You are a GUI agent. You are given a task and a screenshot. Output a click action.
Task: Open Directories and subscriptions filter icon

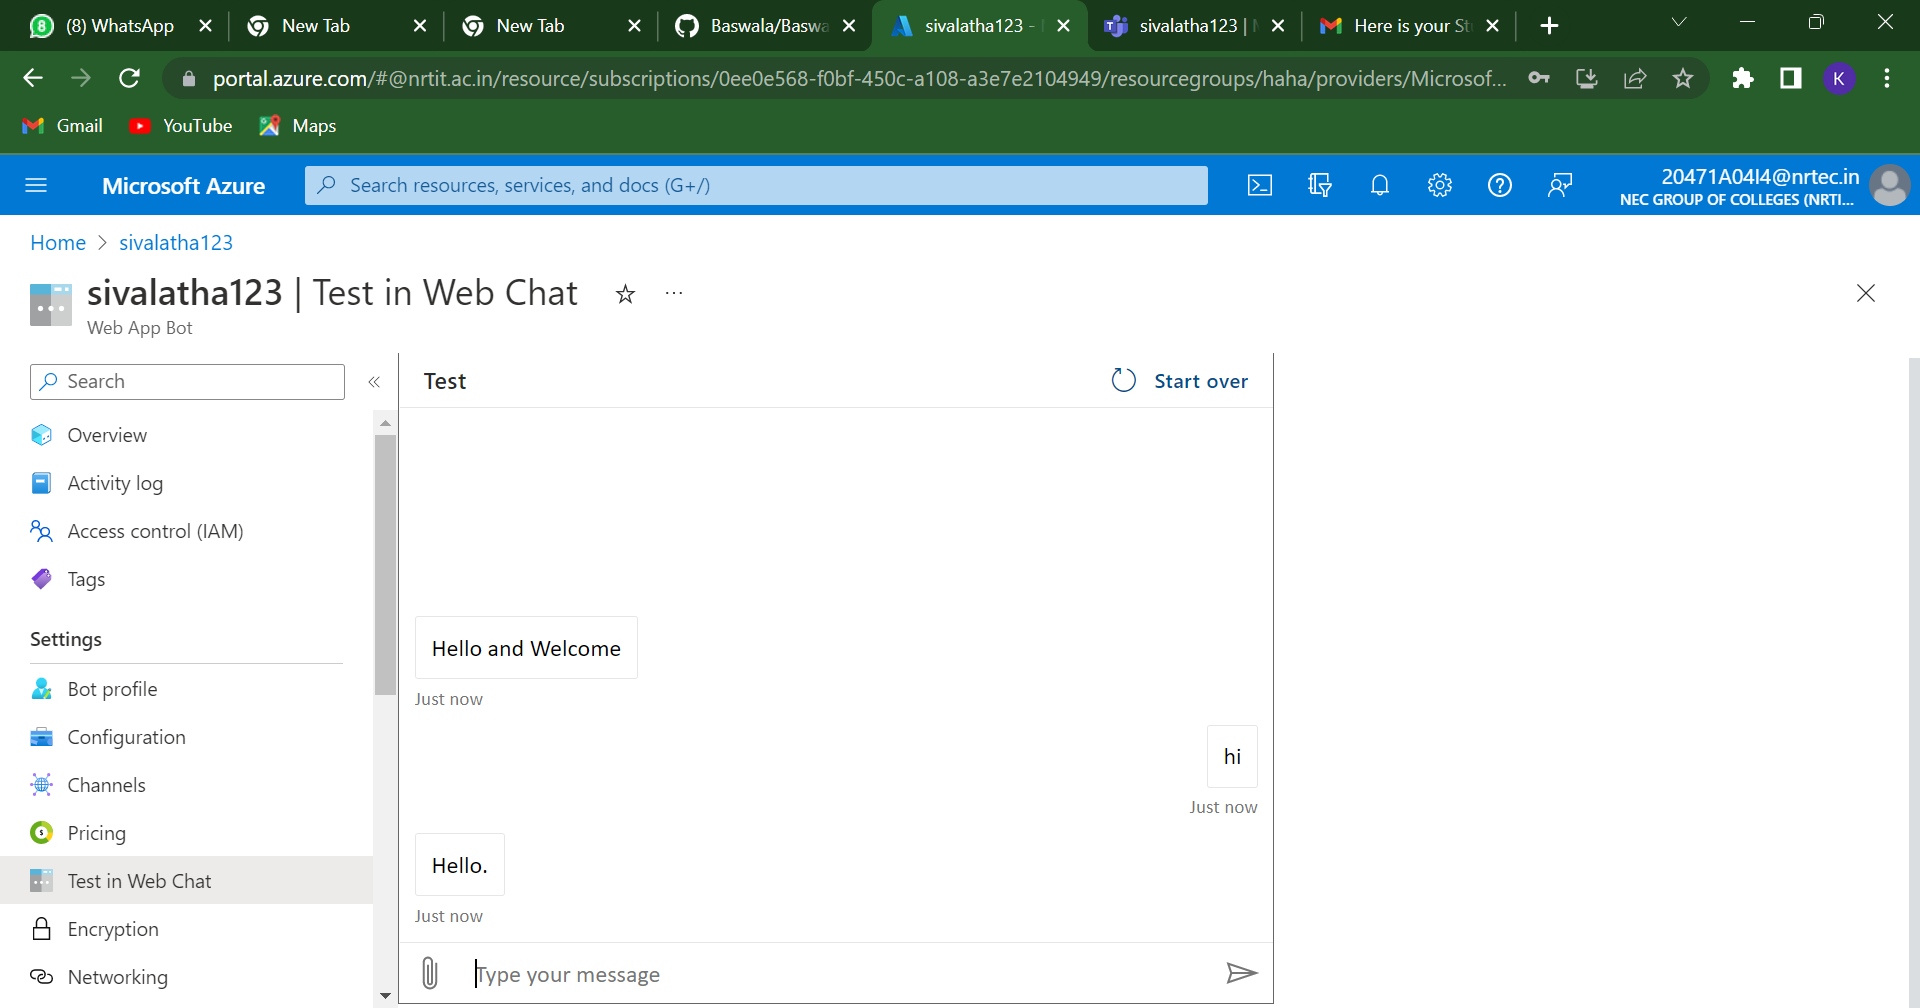click(x=1320, y=185)
